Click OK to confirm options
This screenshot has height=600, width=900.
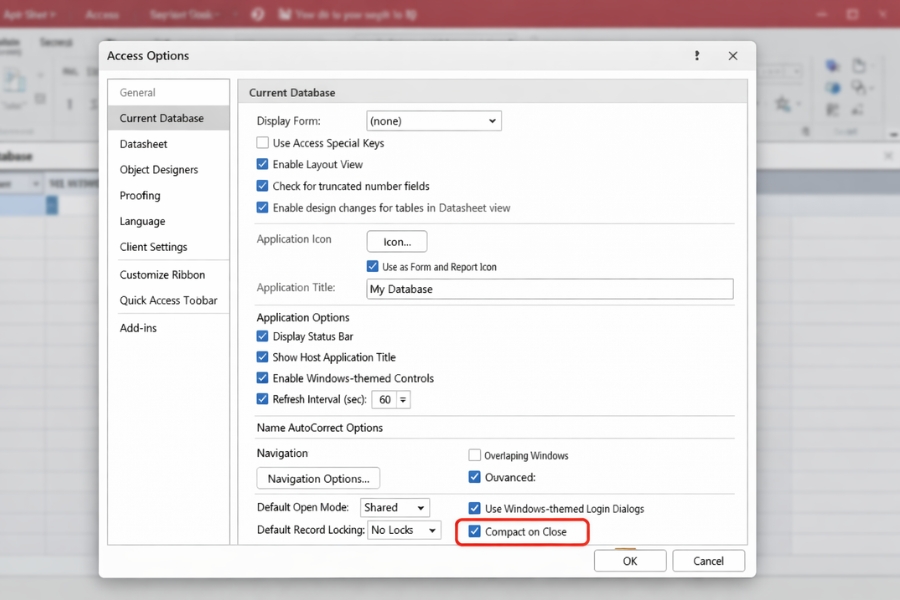[x=630, y=561]
